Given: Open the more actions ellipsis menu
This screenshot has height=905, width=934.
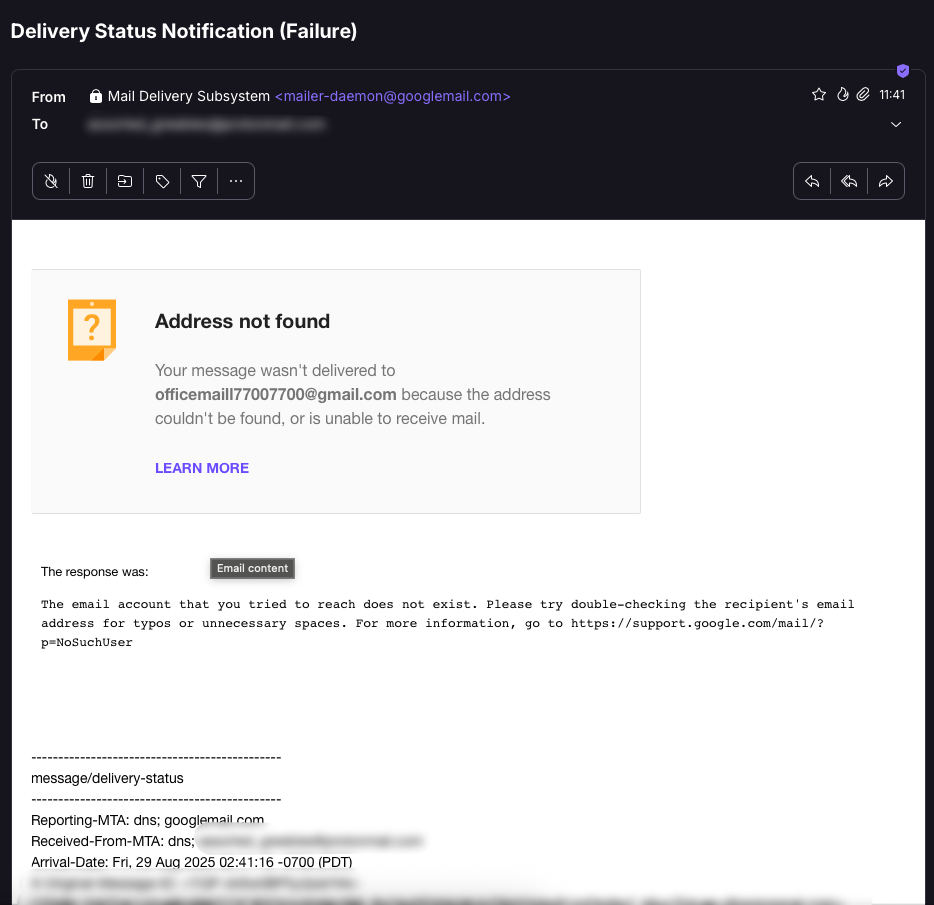Looking at the screenshot, I should pyautogui.click(x=236, y=181).
